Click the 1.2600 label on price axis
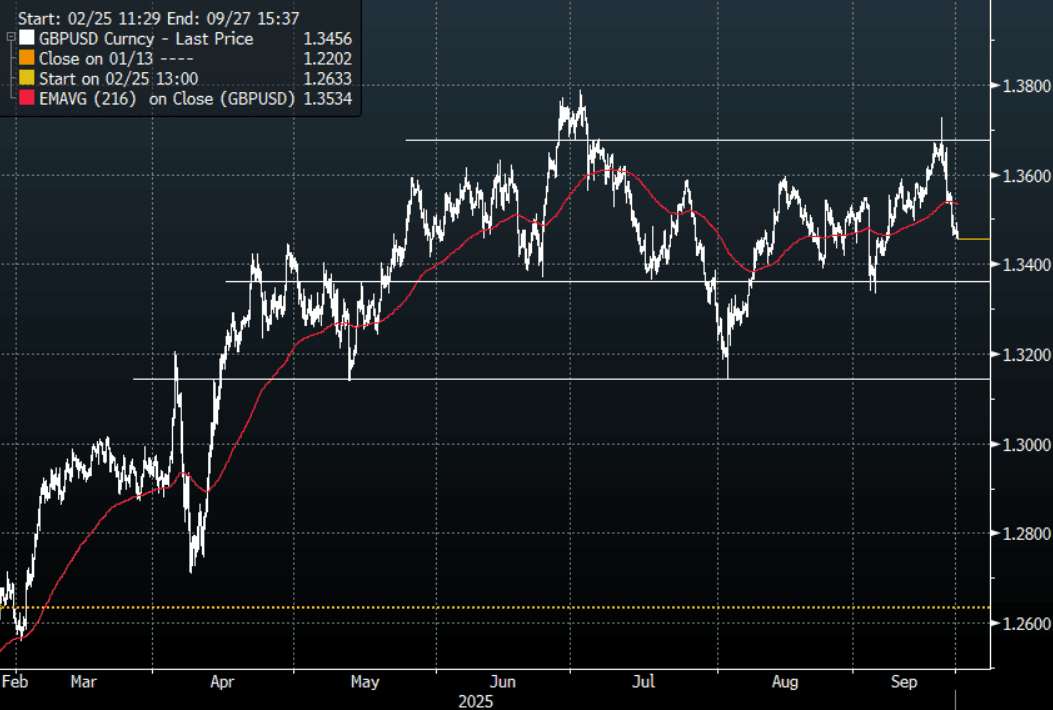Viewport: 1053px width, 710px height. [1024, 624]
